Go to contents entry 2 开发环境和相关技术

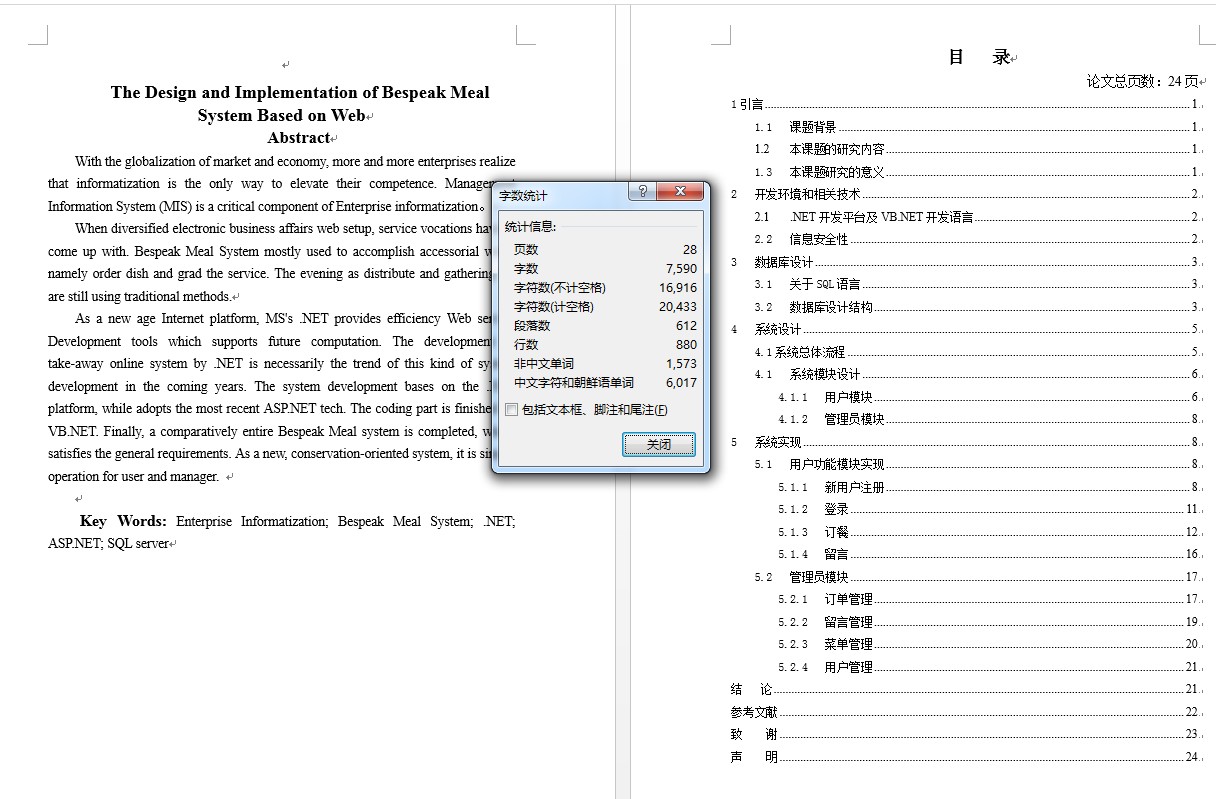(964, 194)
